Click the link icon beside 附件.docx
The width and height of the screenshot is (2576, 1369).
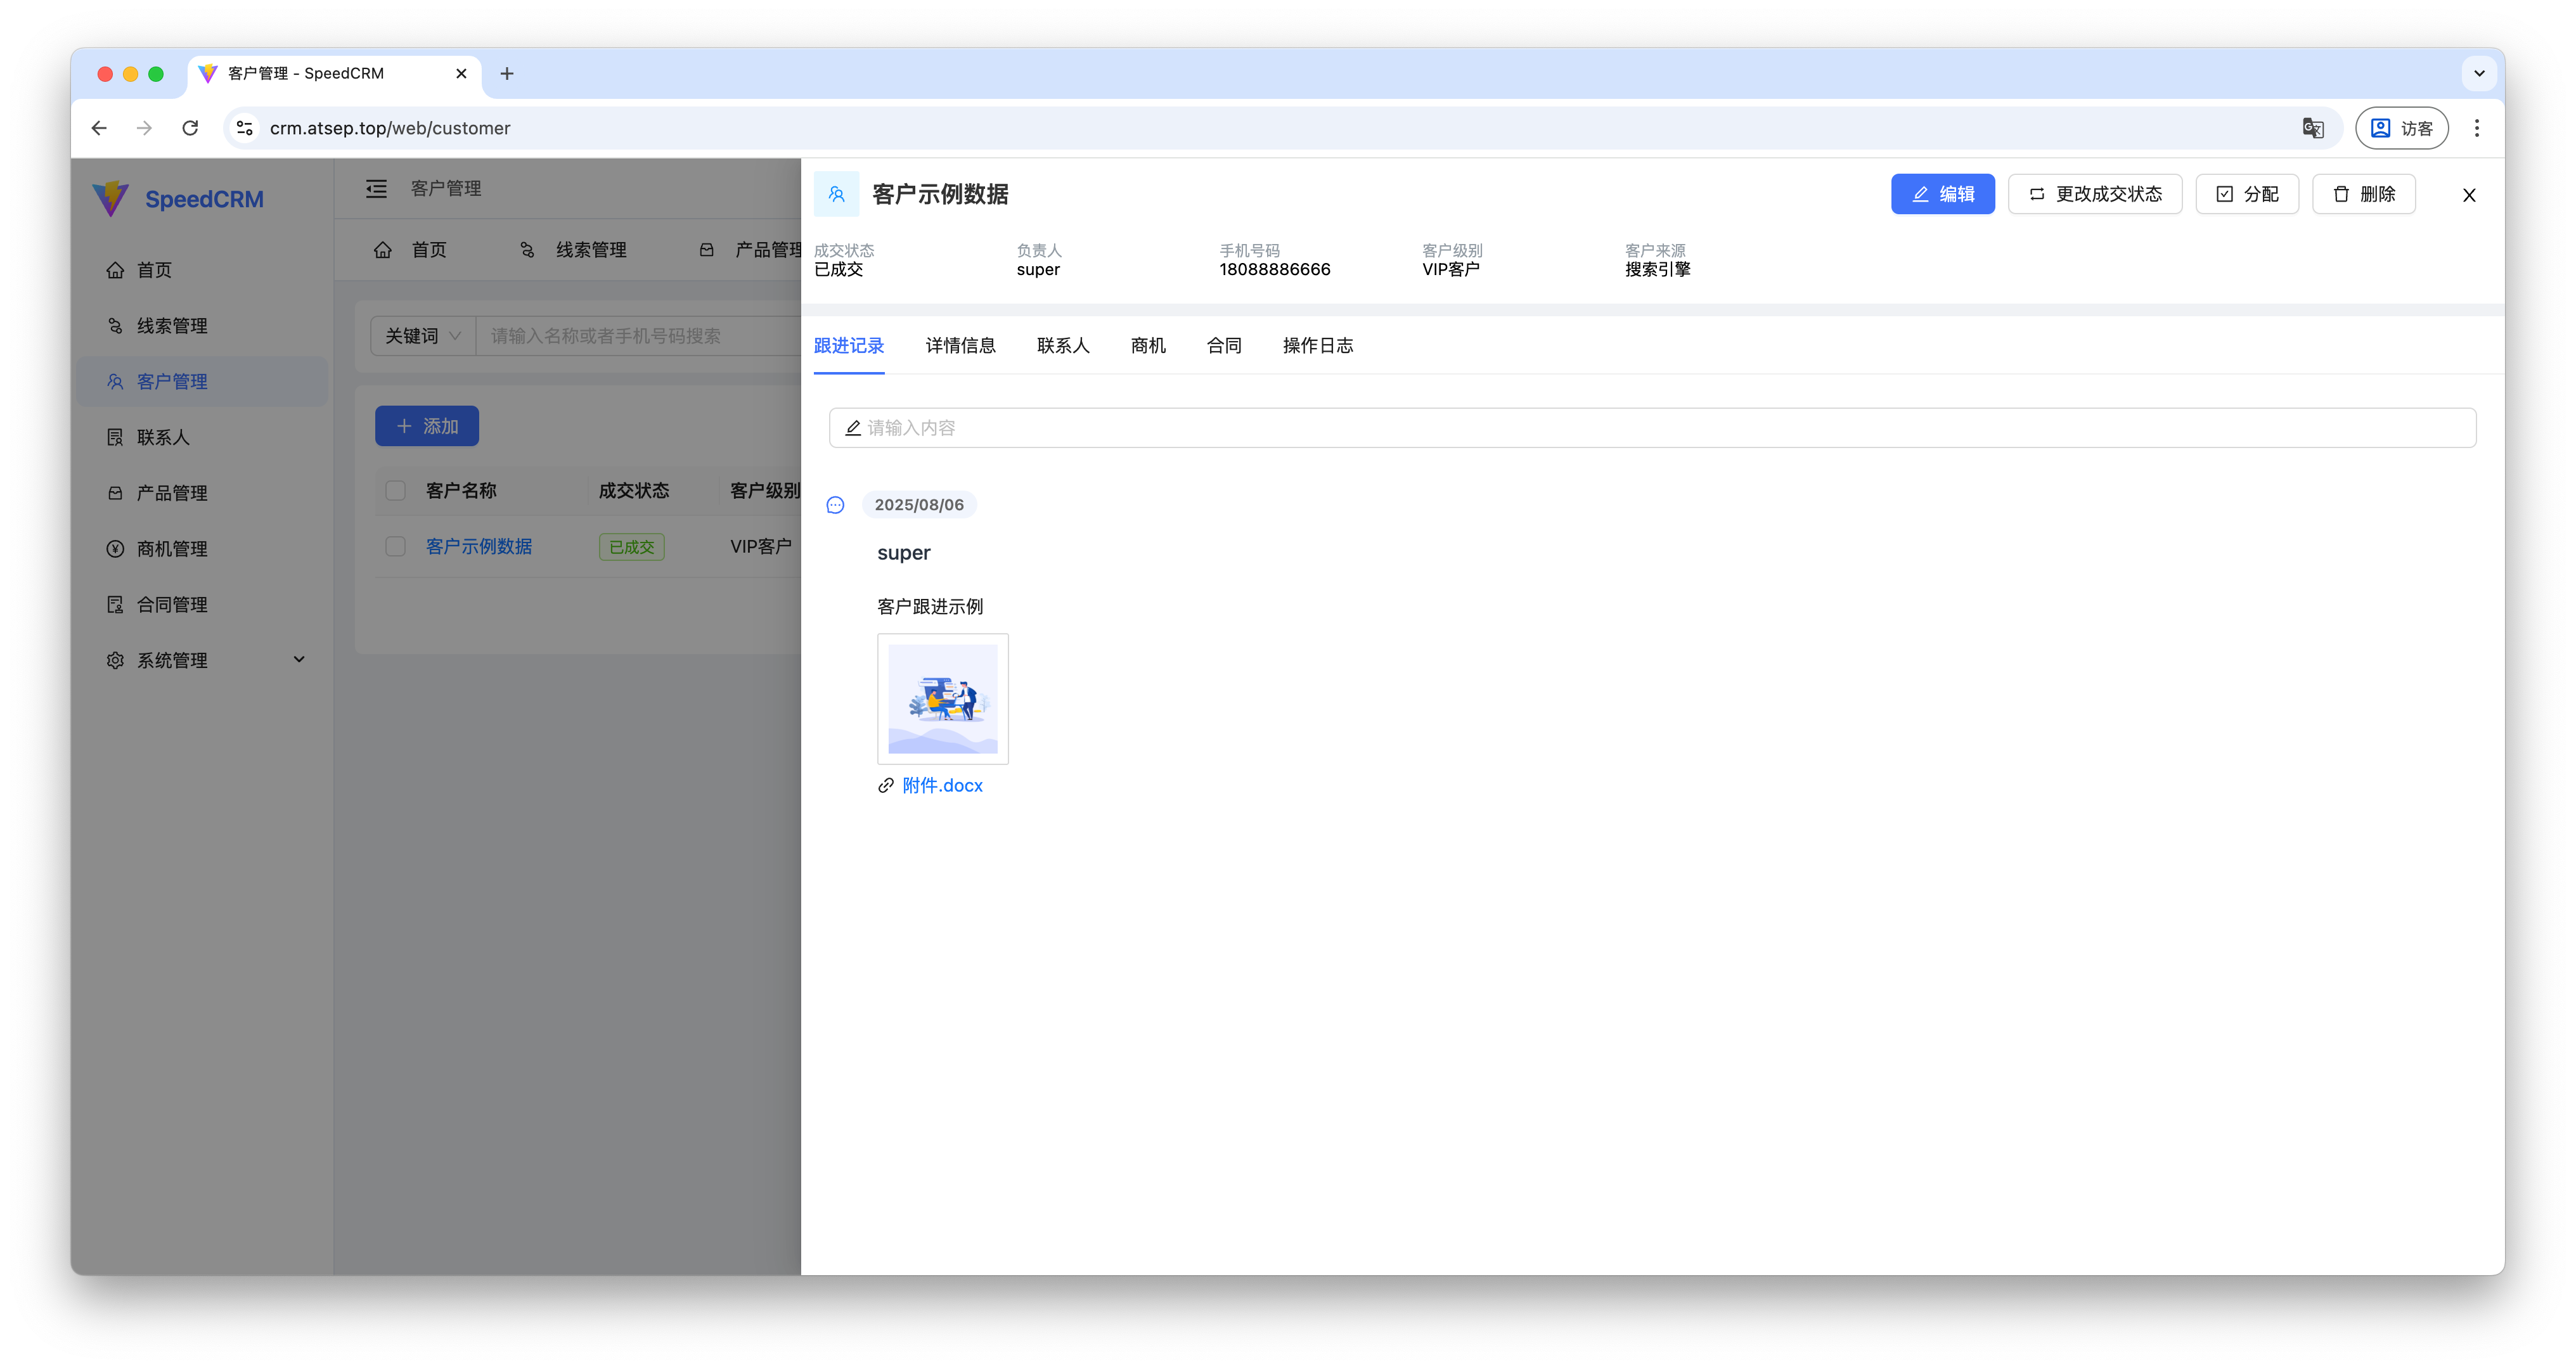(x=885, y=786)
